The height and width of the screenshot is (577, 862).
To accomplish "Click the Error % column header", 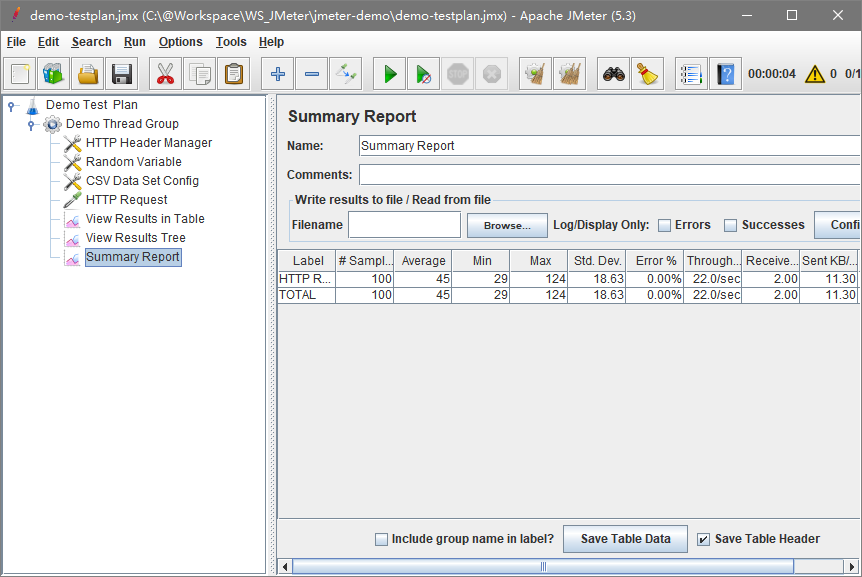I will (655, 260).
